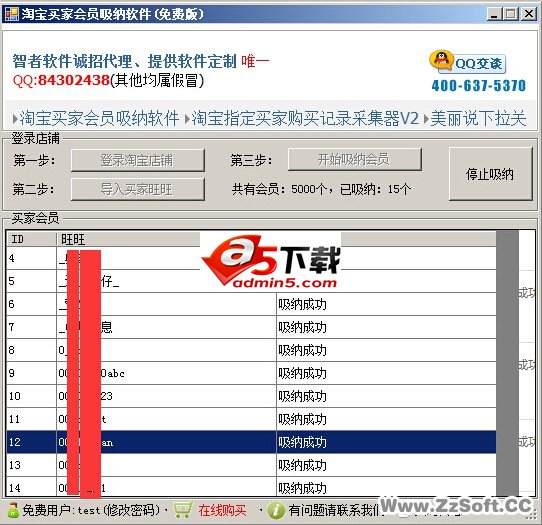This screenshot has height=525, width=542.
Task: Click 吸纳成功 status in row 10
Action: [302, 396]
